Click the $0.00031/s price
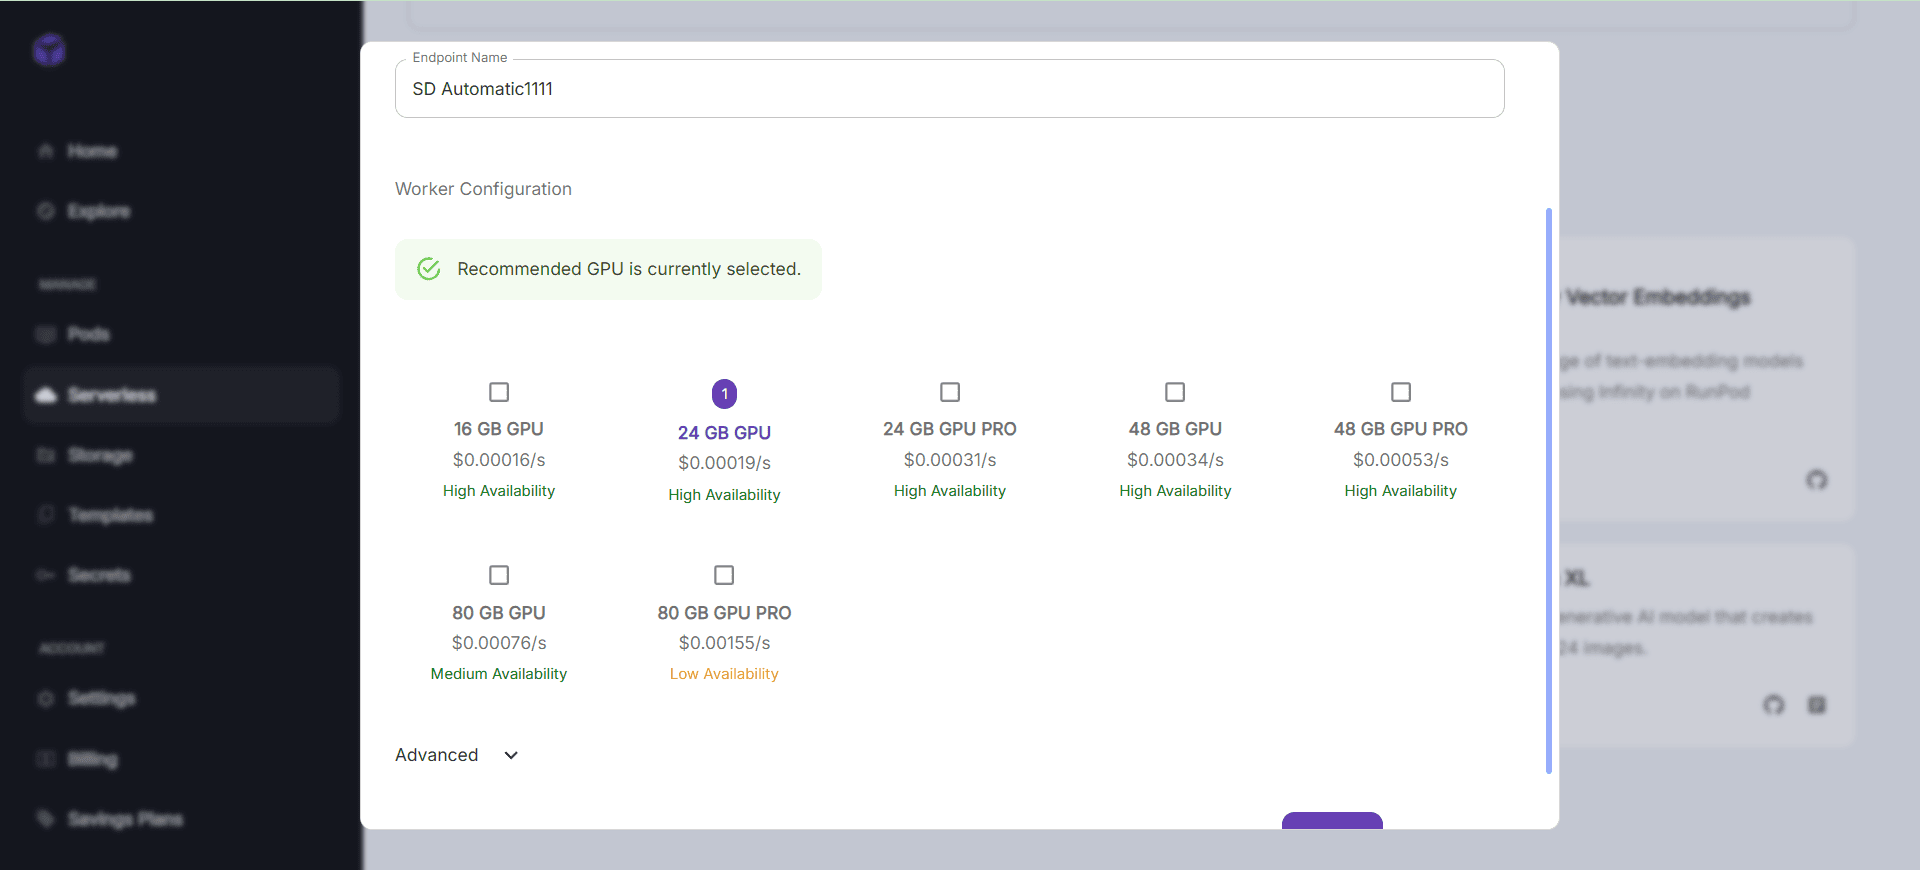 pyautogui.click(x=950, y=460)
